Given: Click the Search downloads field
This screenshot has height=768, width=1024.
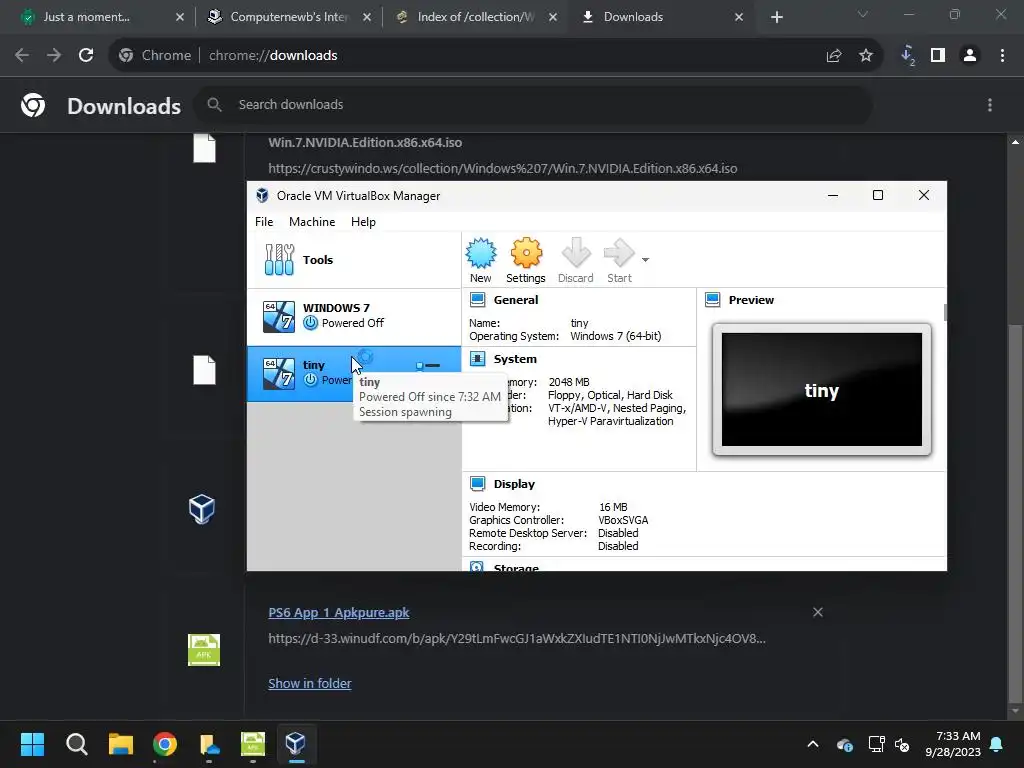Looking at the screenshot, I should point(534,104).
